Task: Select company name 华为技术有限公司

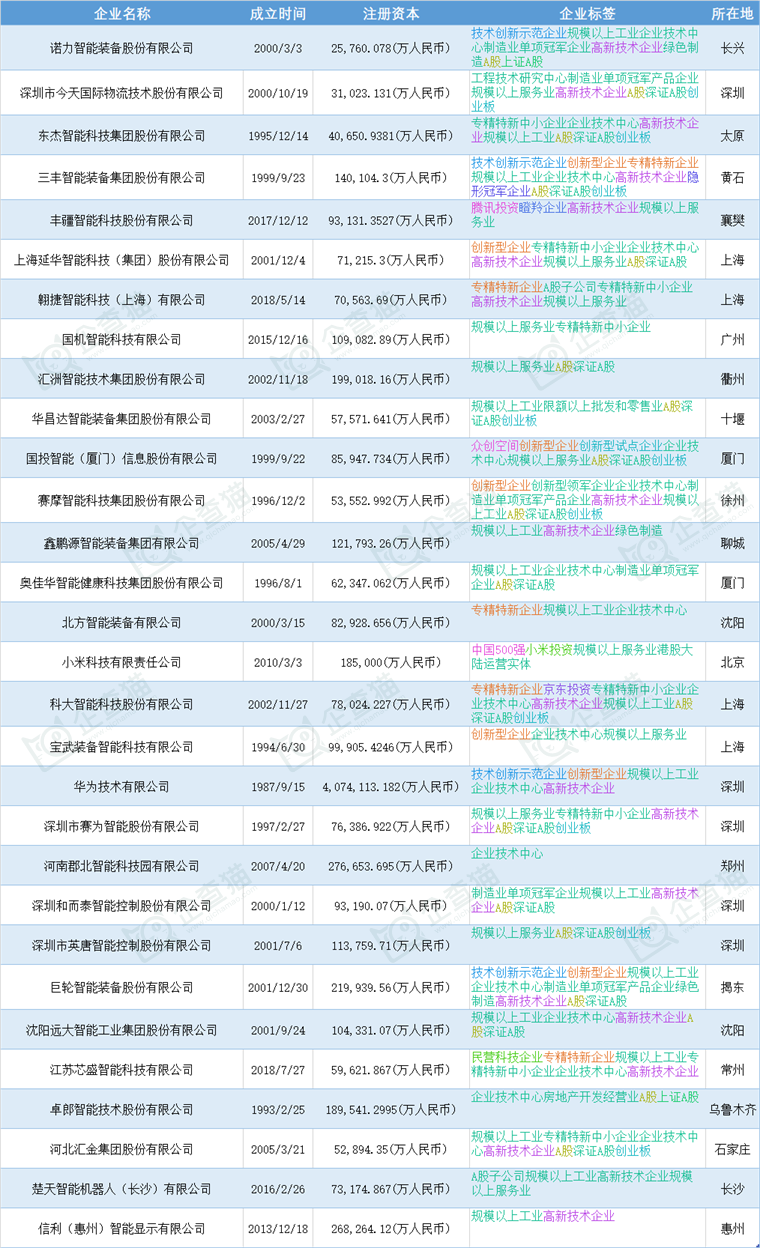Action: (x=122, y=786)
